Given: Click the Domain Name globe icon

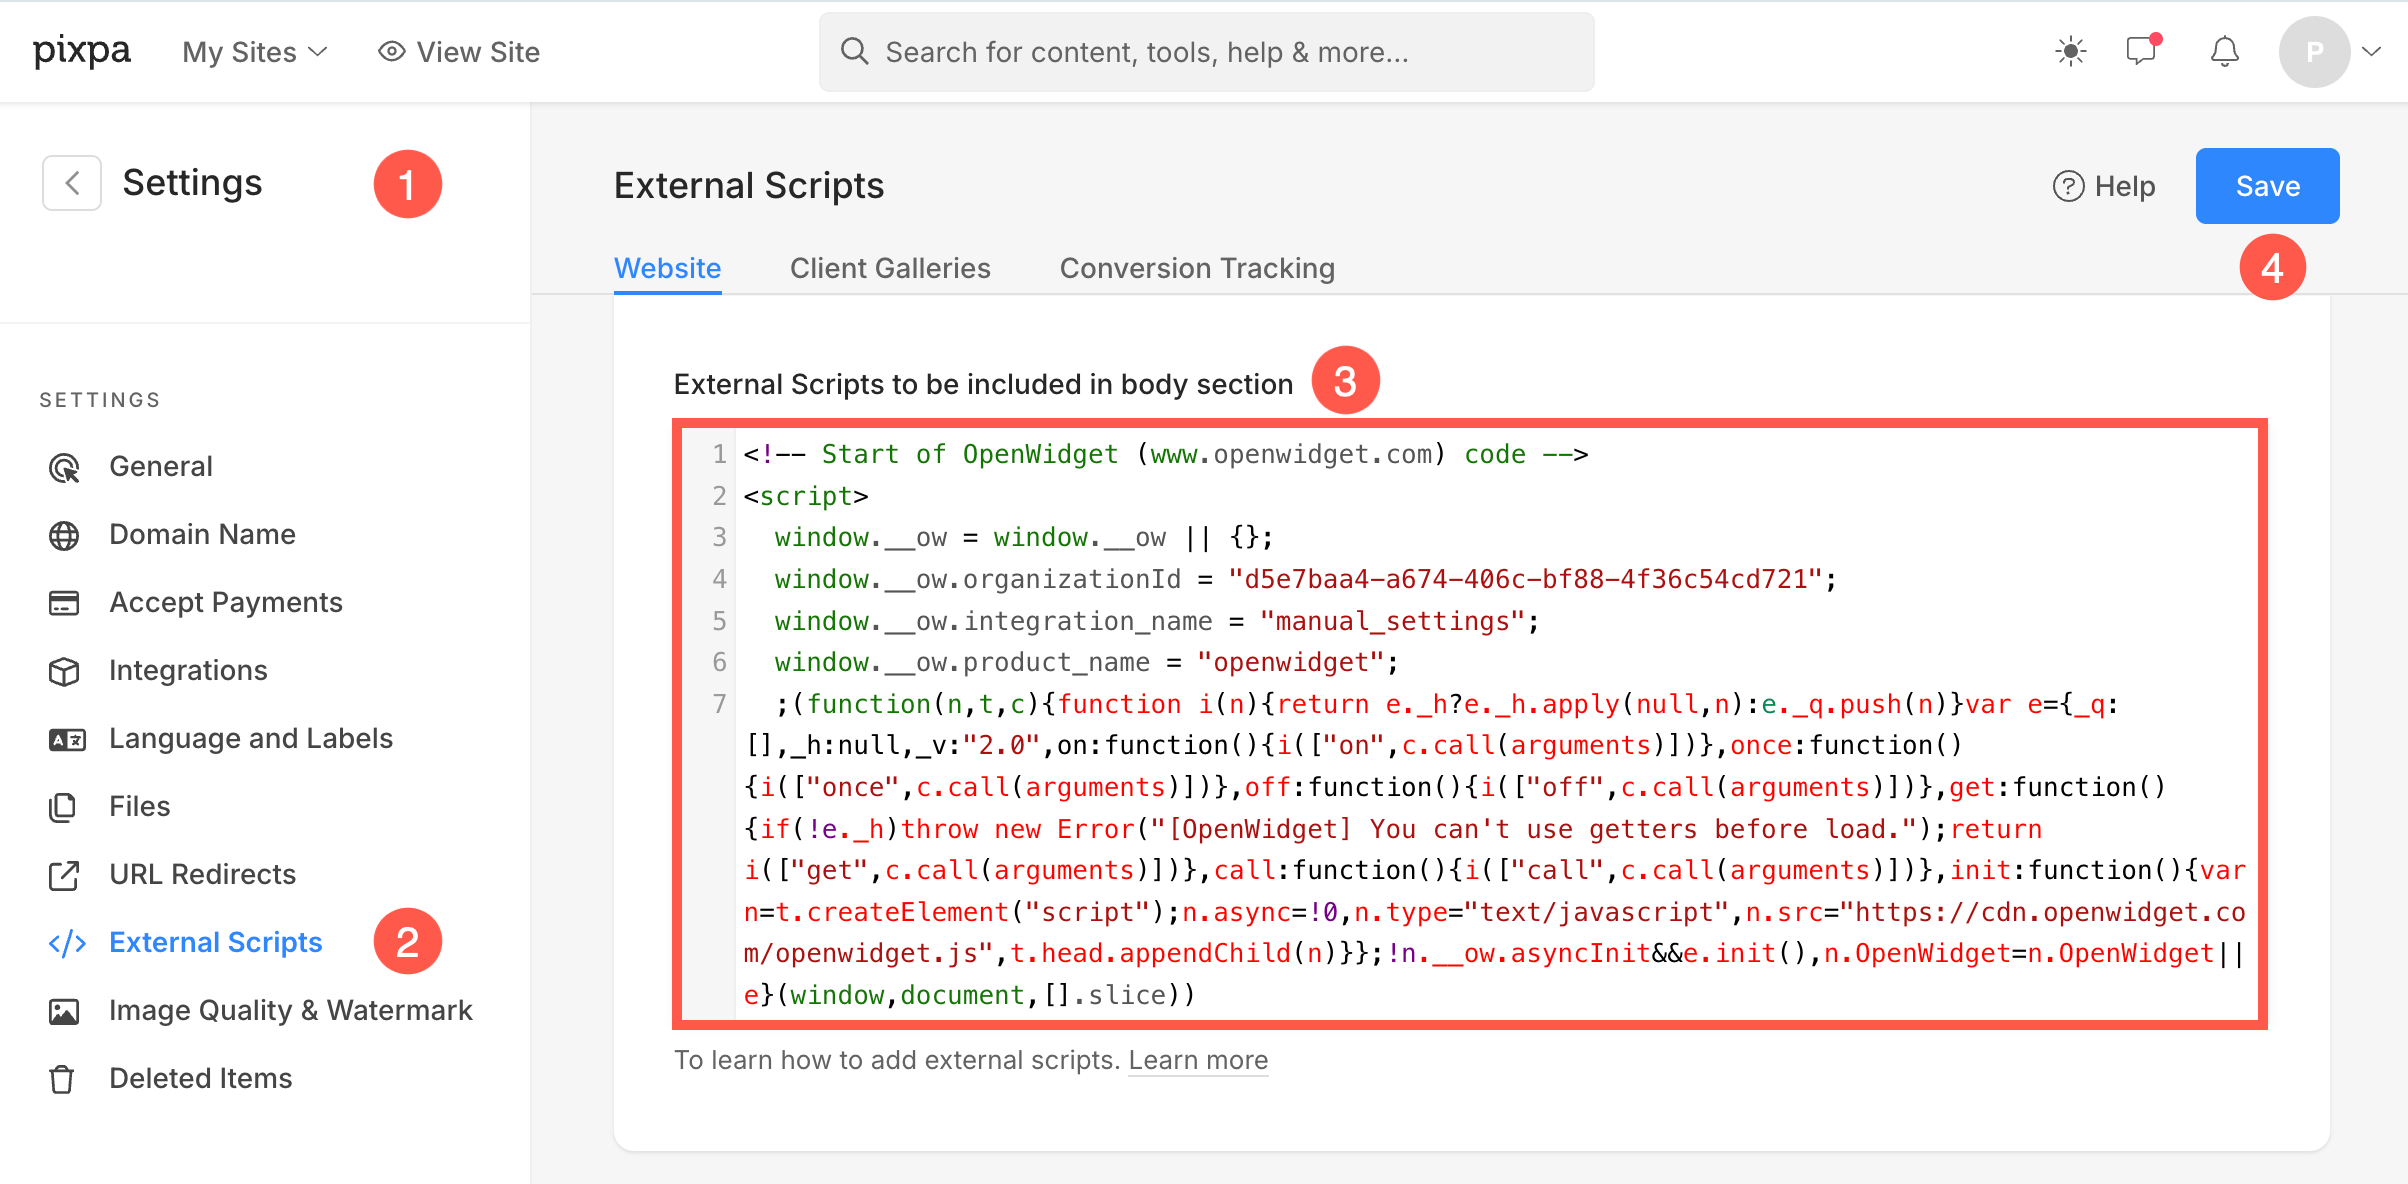Looking at the screenshot, I should coord(64,535).
